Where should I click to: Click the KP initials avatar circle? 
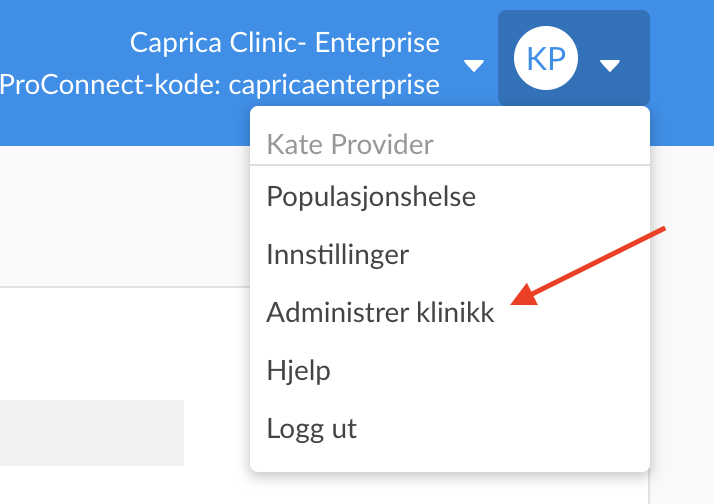pos(546,58)
